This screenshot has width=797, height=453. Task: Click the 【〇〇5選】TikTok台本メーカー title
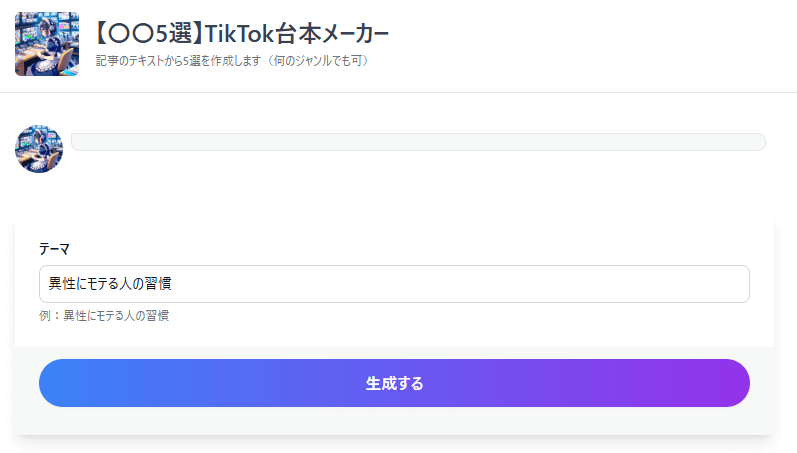[x=242, y=34]
